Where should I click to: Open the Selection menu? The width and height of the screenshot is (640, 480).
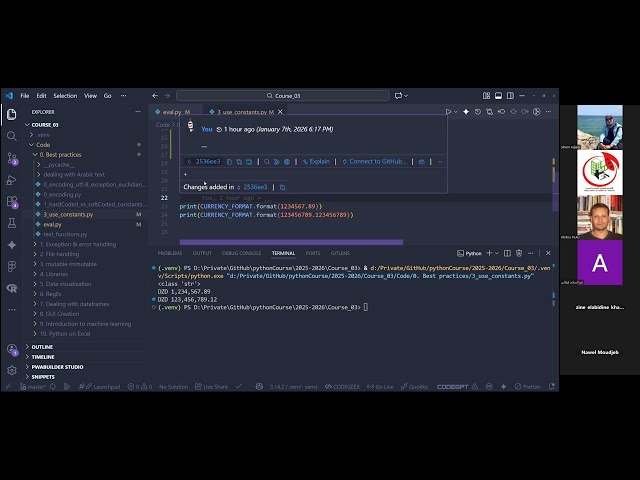pyautogui.click(x=65, y=96)
